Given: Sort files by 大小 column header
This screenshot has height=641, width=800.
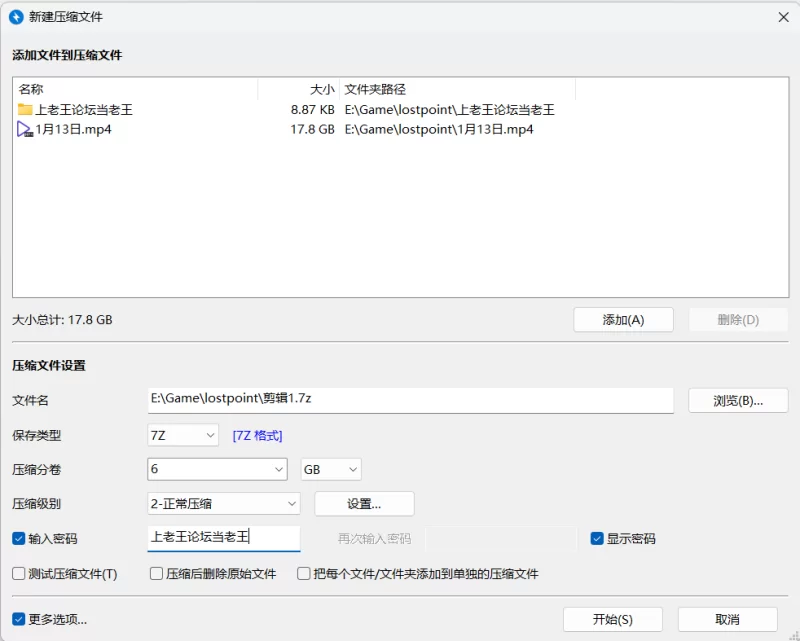Looking at the screenshot, I should point(298,89).
